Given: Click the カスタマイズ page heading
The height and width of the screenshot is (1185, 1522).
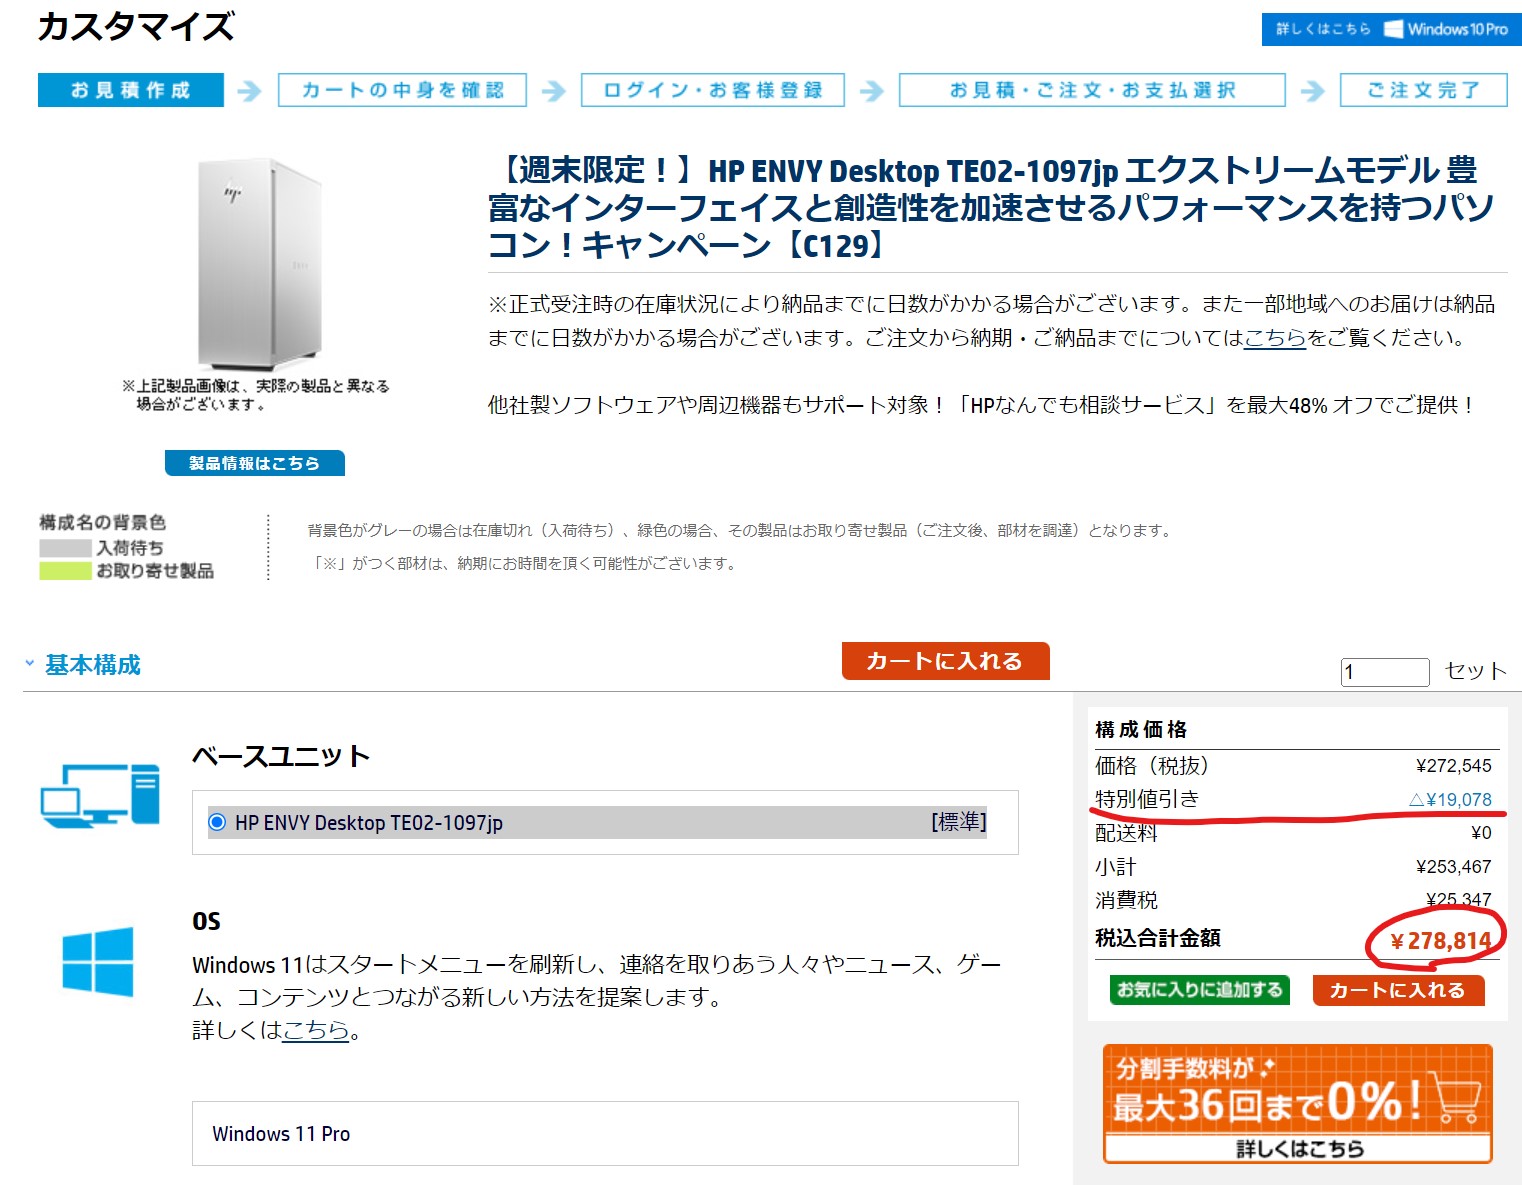Looking at the screenshot, I should click(136, 27).
